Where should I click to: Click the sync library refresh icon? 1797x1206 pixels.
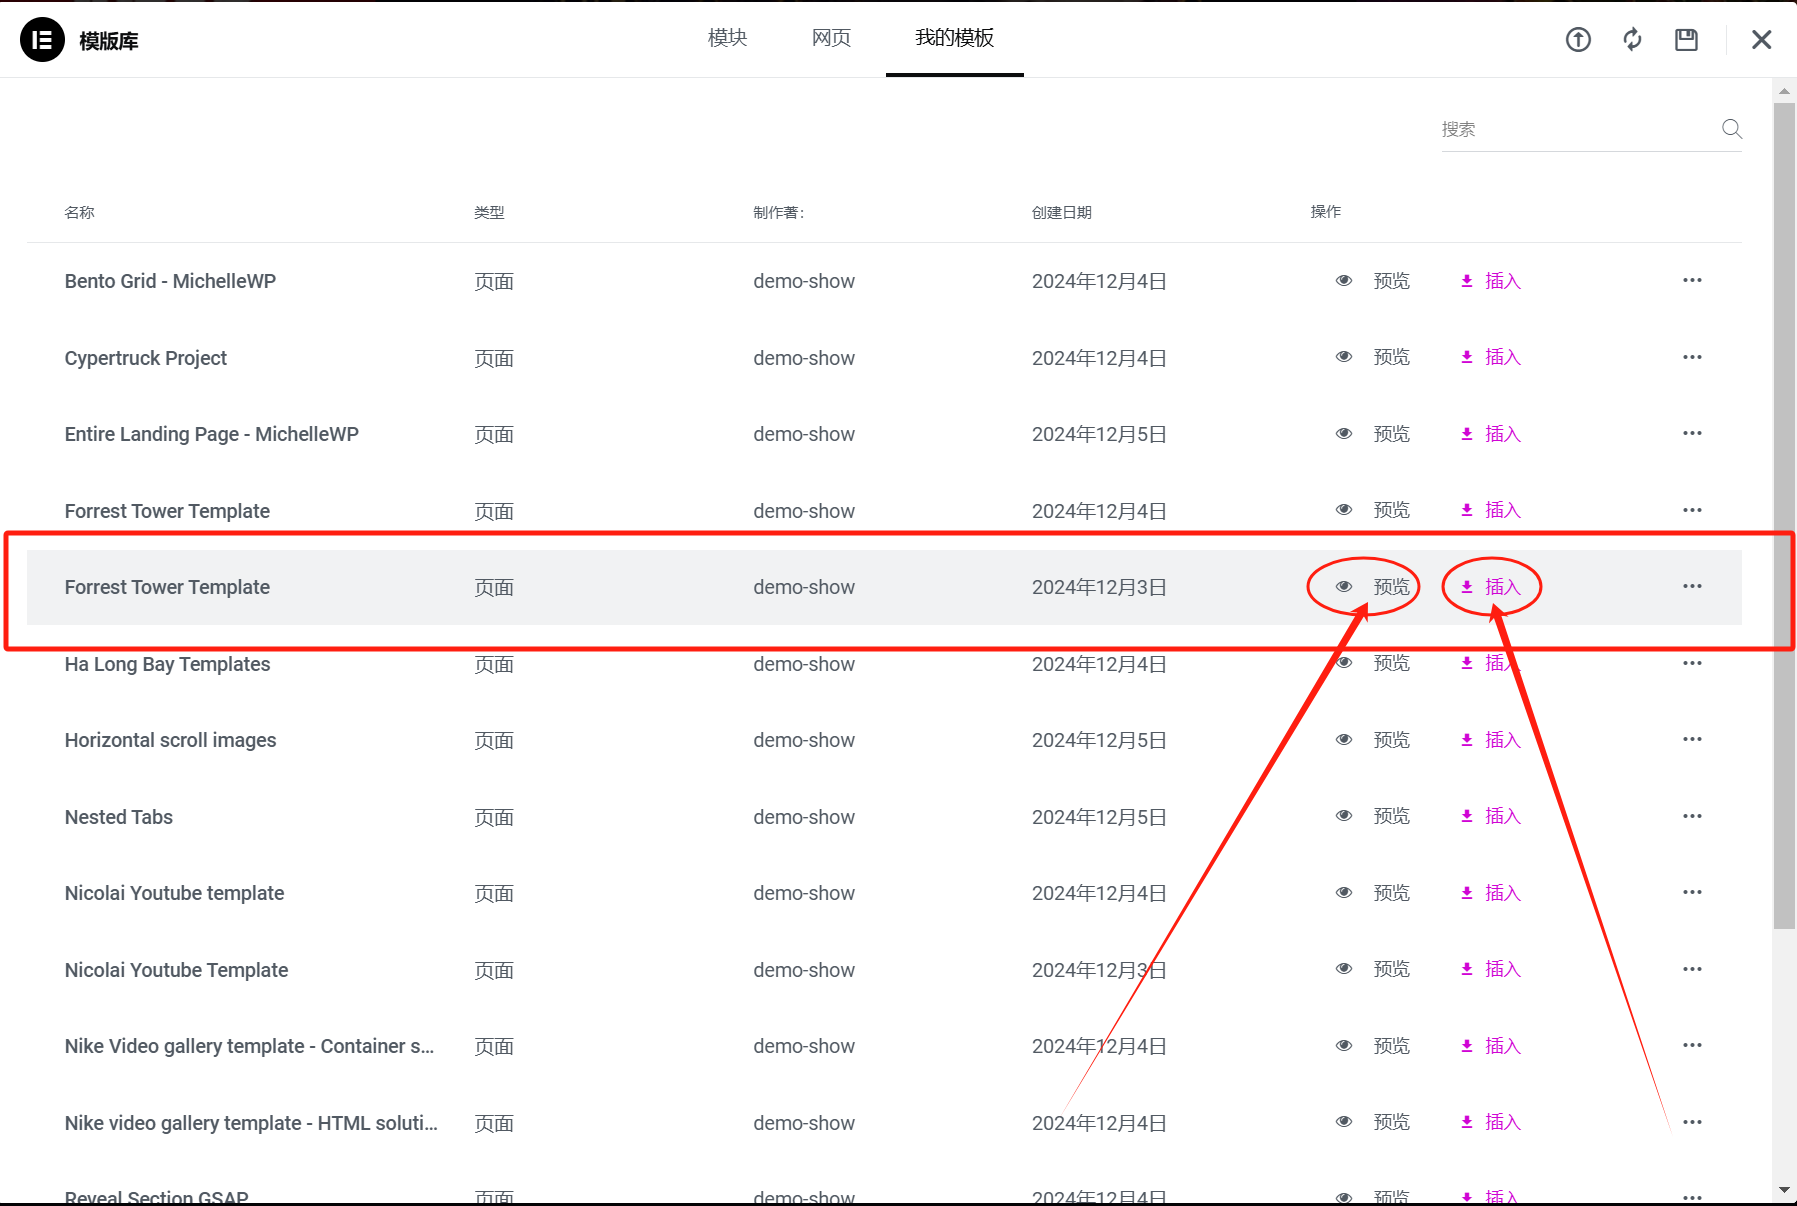(1632, 40)
